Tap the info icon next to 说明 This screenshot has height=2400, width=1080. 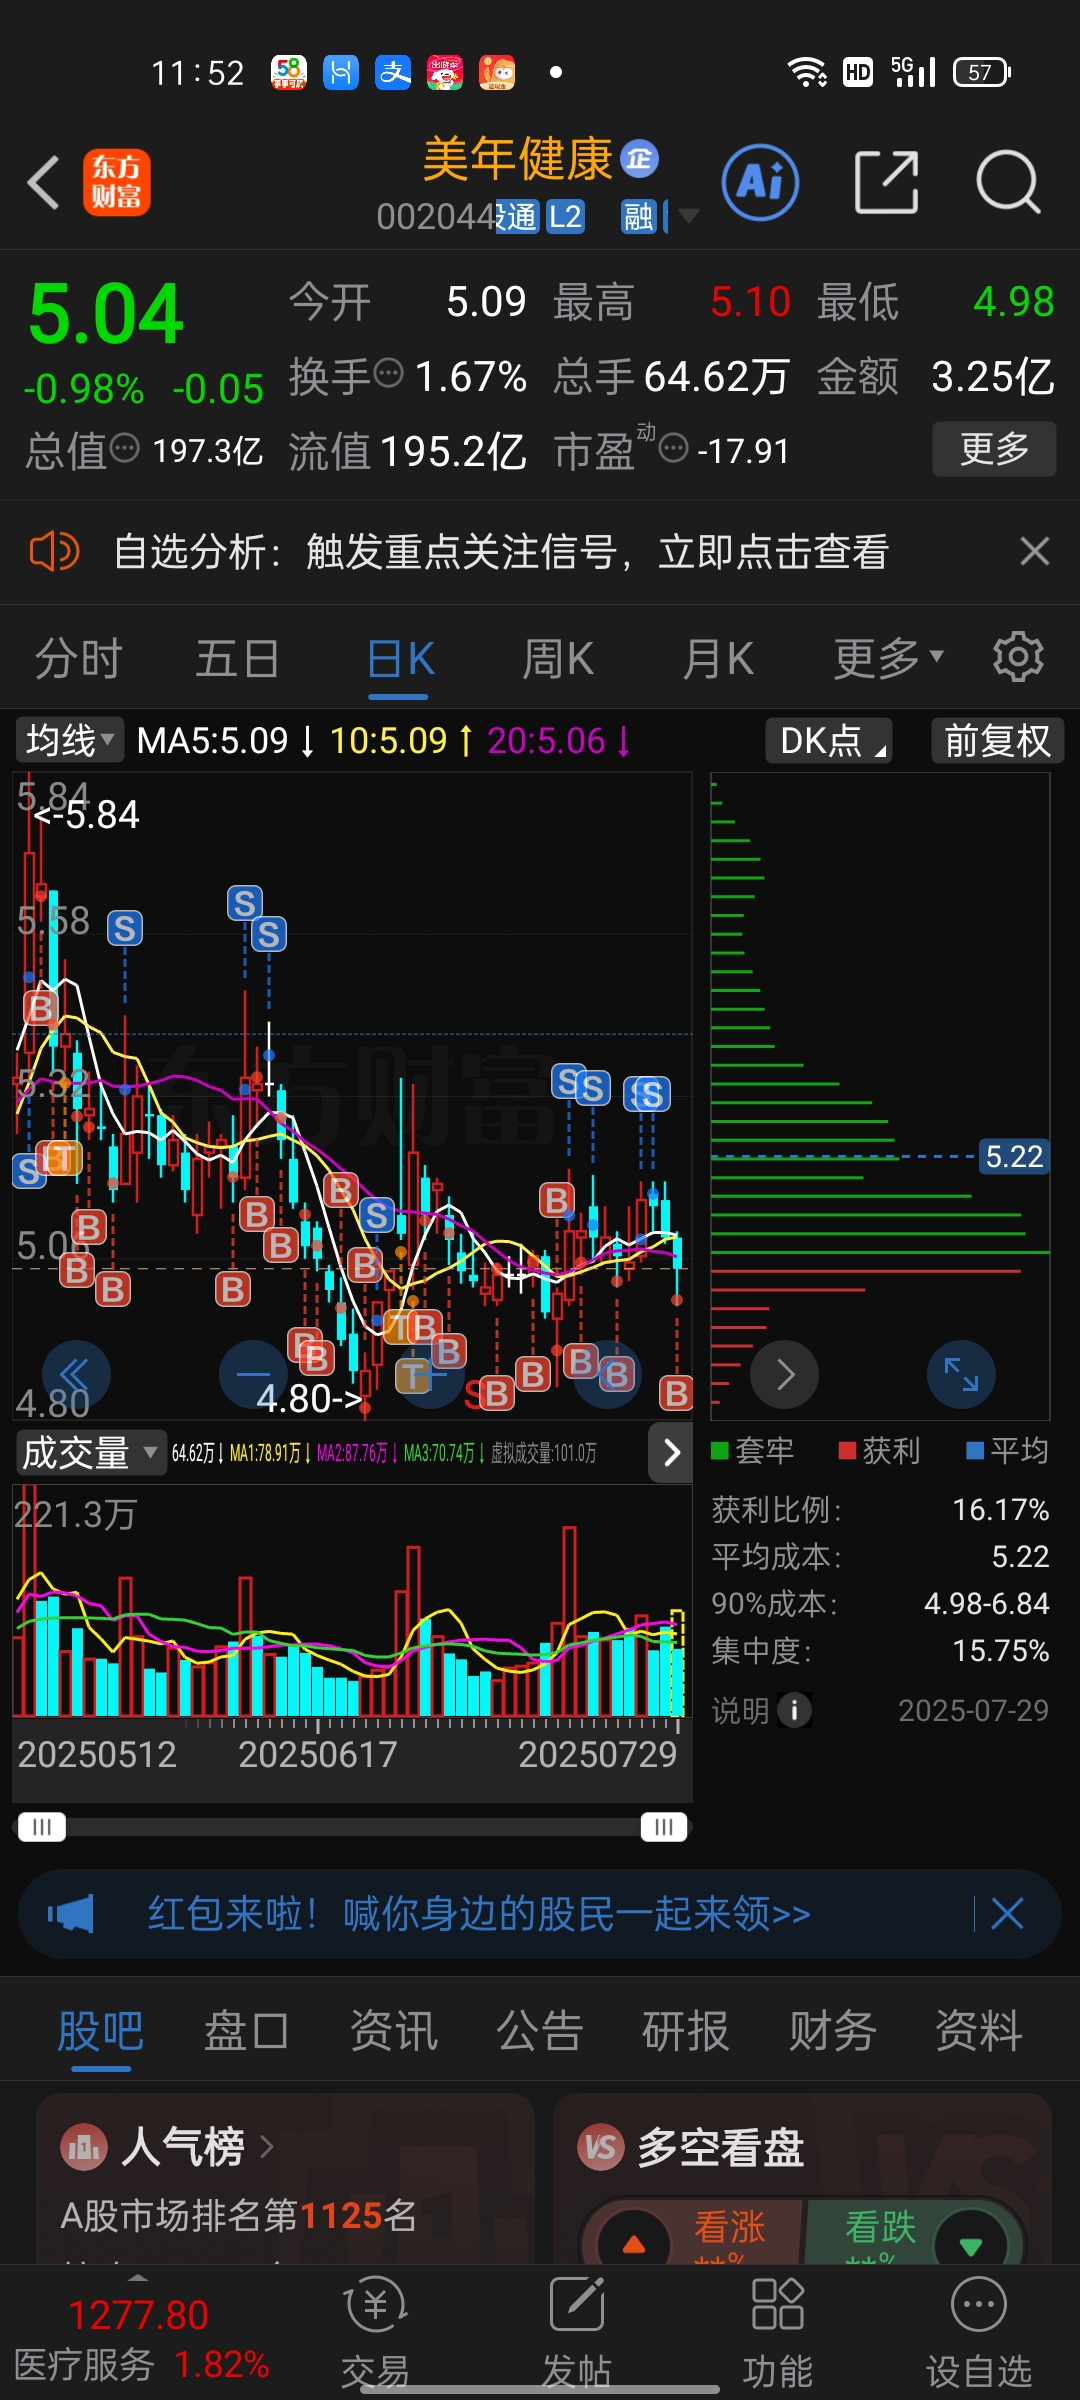point(795,1710)
